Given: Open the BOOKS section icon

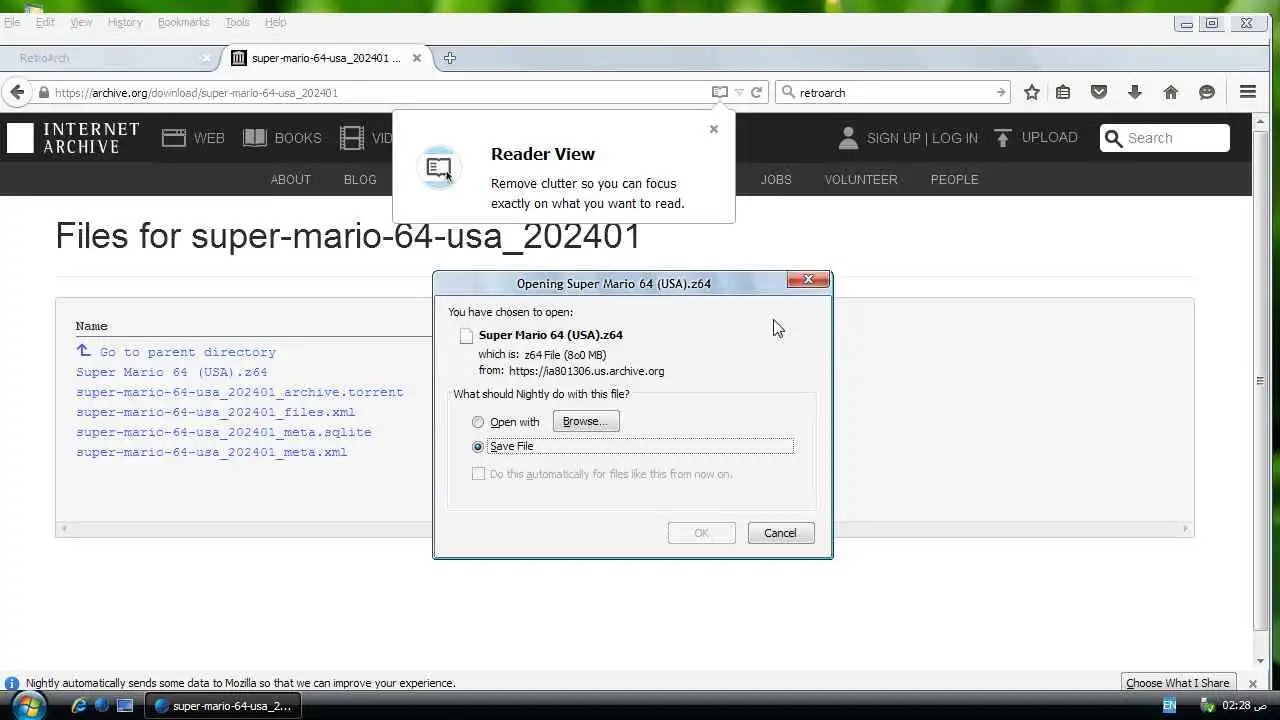Looking at the screenshot, I should coord(255,138).
